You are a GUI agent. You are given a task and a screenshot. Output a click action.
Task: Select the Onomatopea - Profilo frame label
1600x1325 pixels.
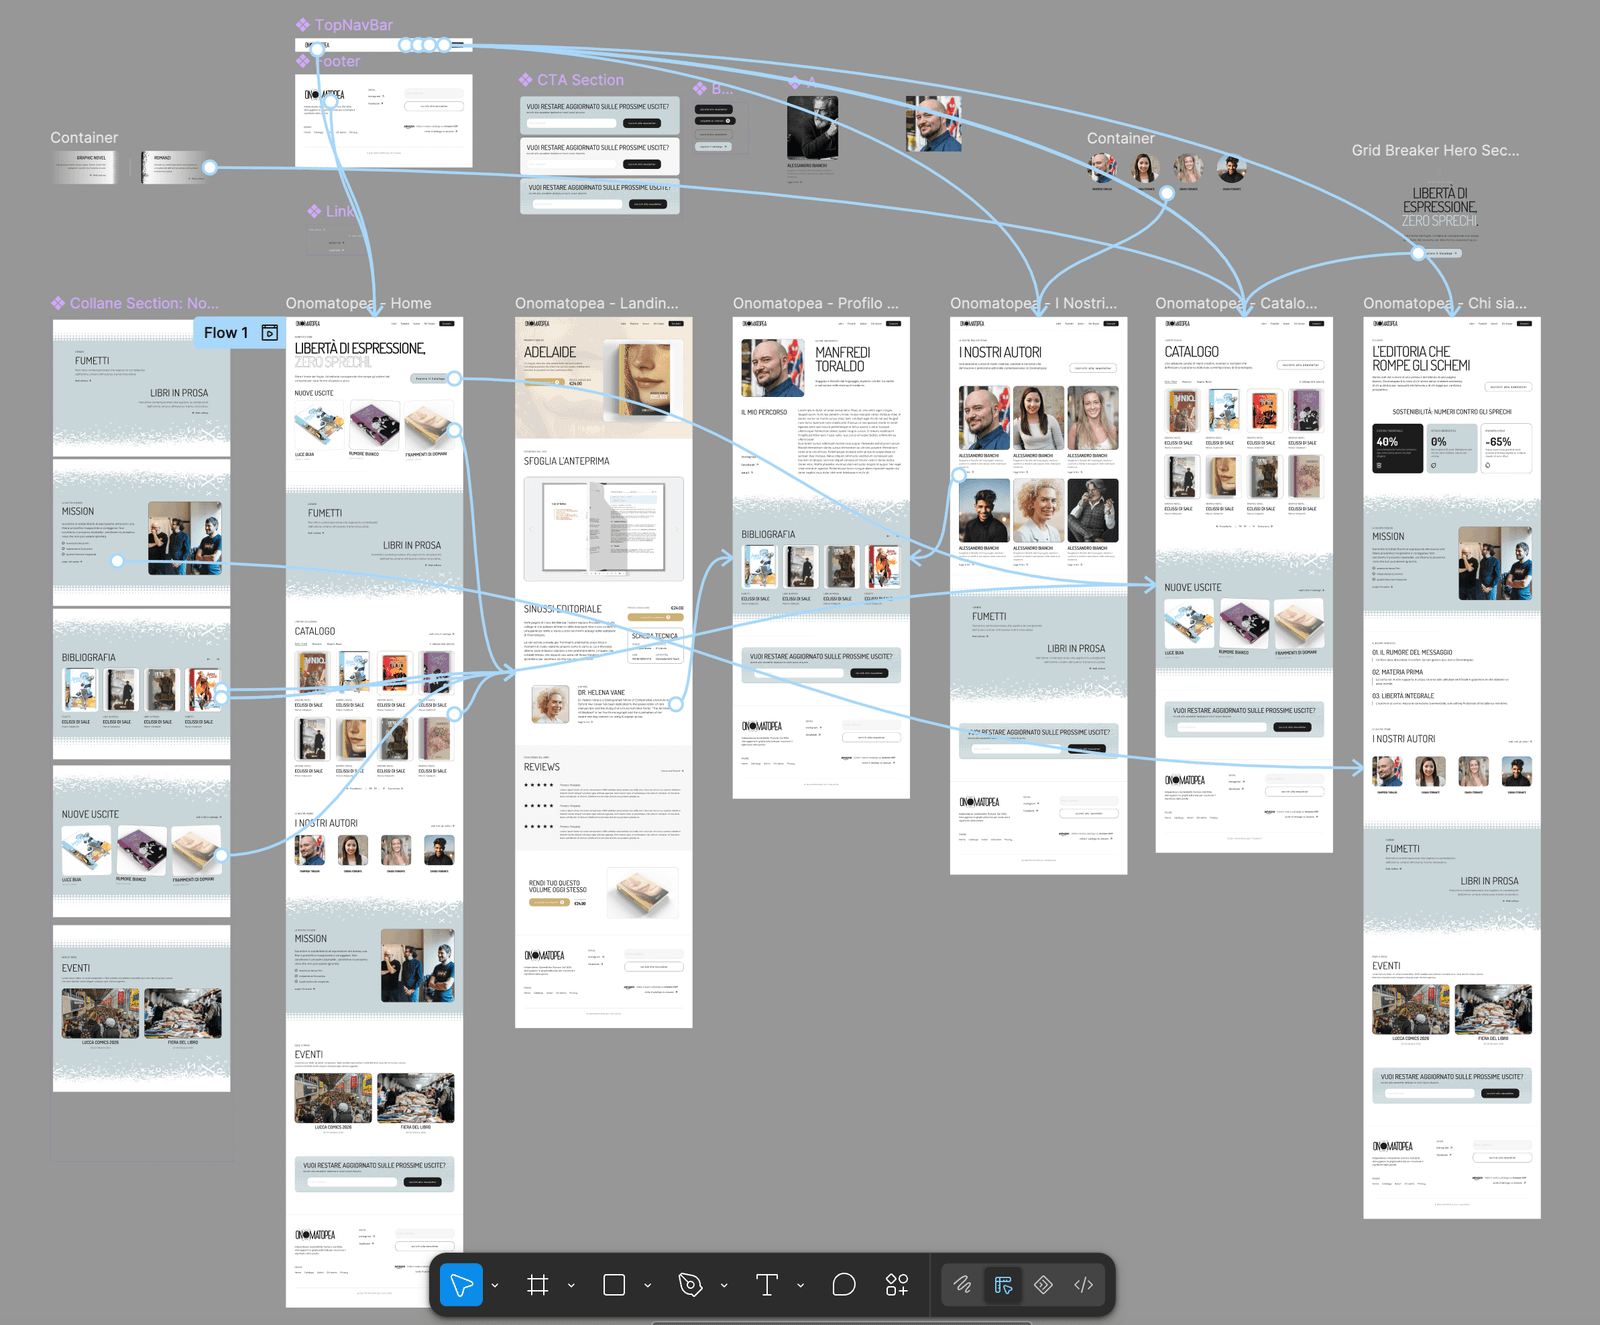(x=815, y=303)
